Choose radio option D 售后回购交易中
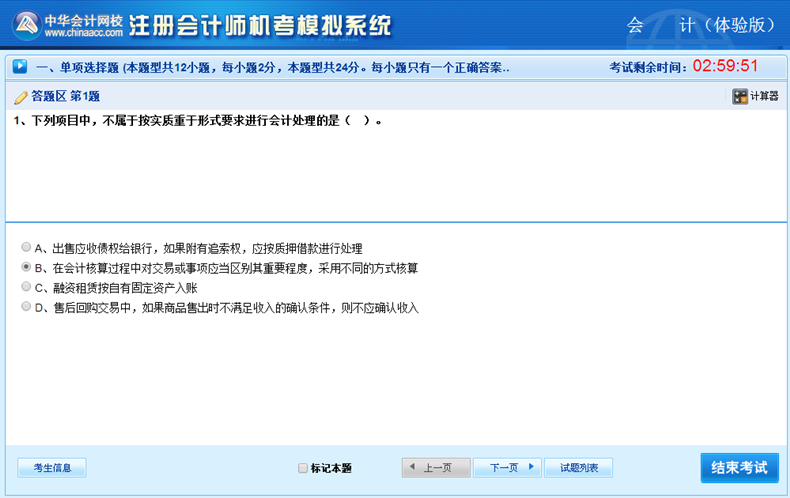Screen dimensions: 790x498 [x=26, y=307]
